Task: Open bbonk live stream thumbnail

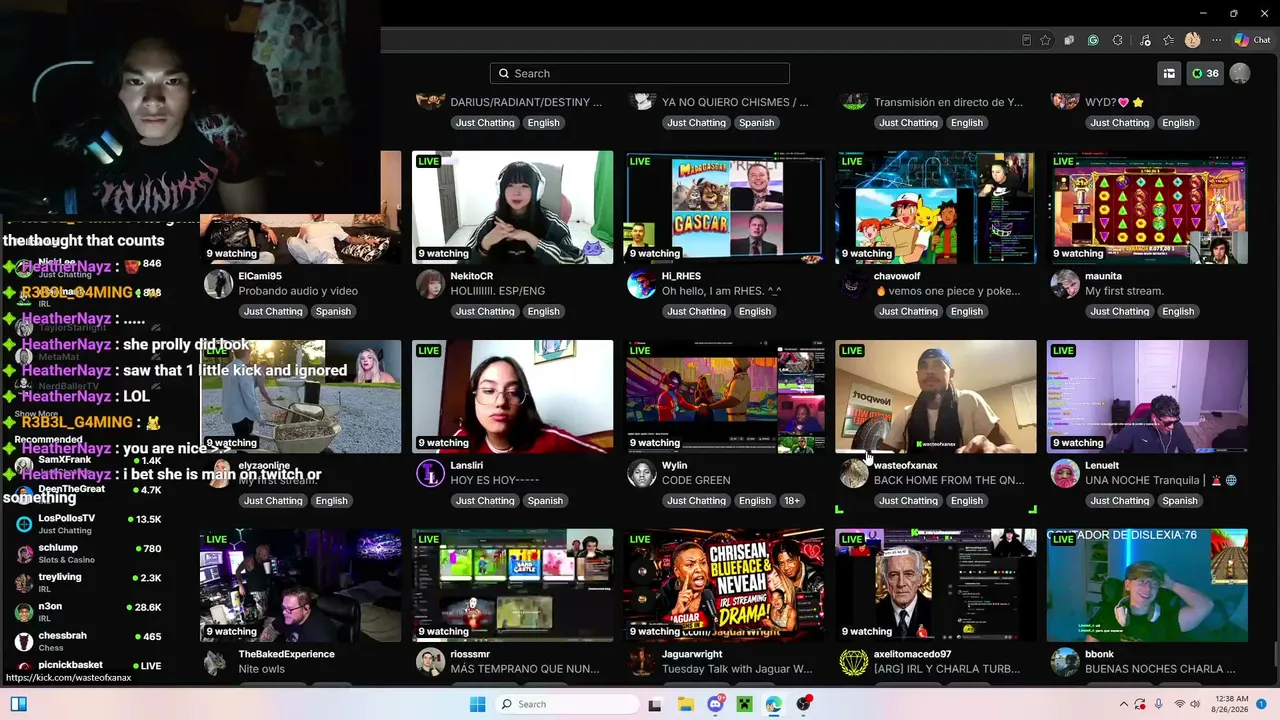Action: tap(1148, 585)
